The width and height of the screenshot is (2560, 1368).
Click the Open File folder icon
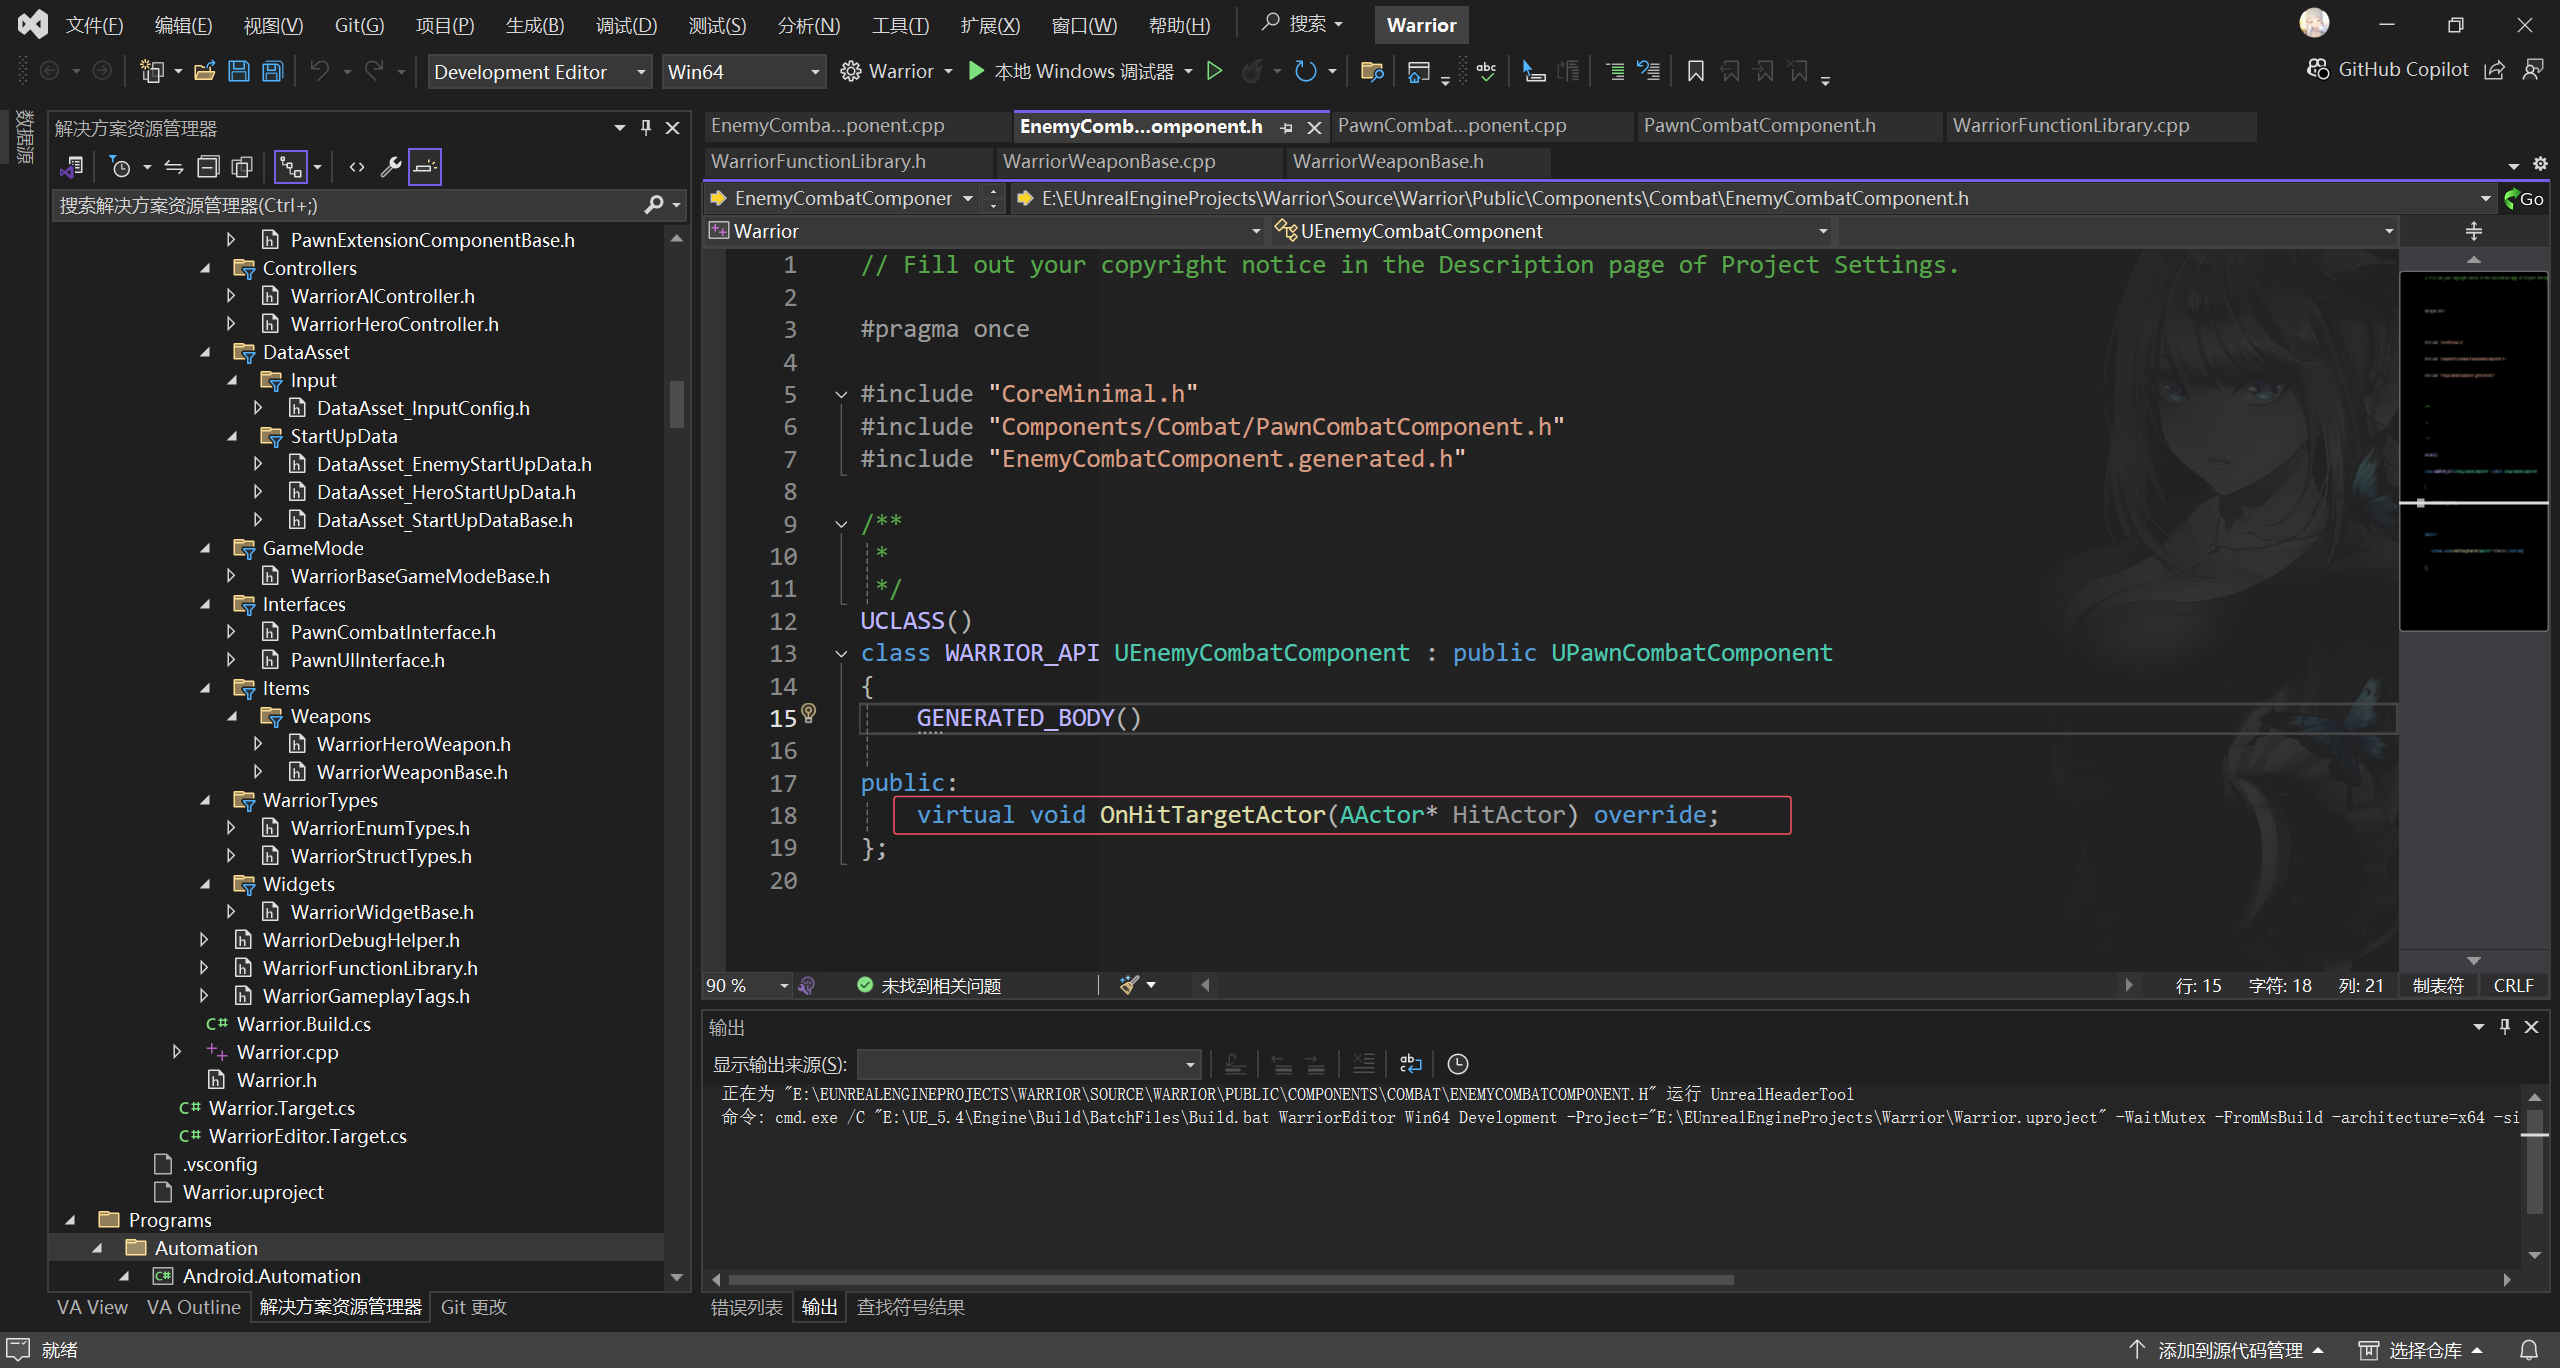click(205, 71)
